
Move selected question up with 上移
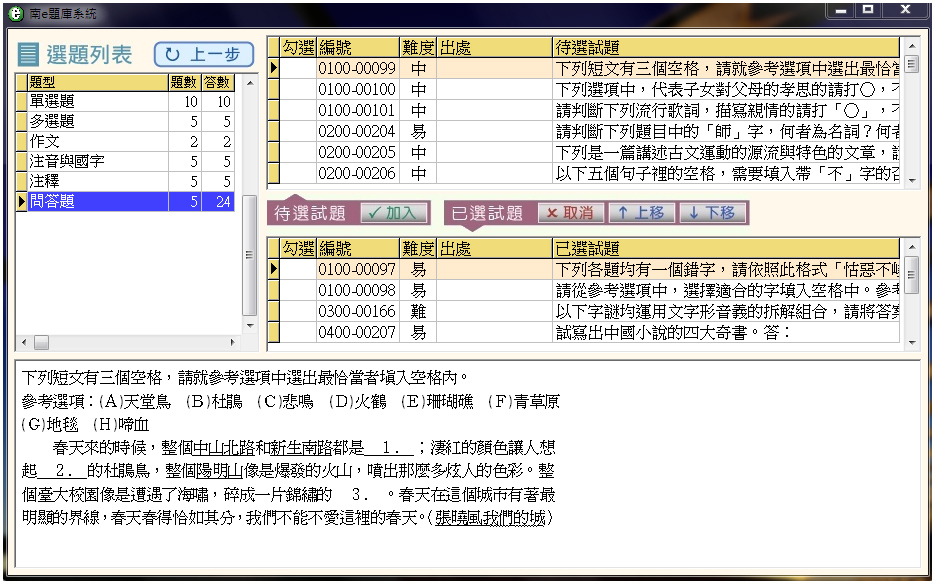tap(640, 213)
